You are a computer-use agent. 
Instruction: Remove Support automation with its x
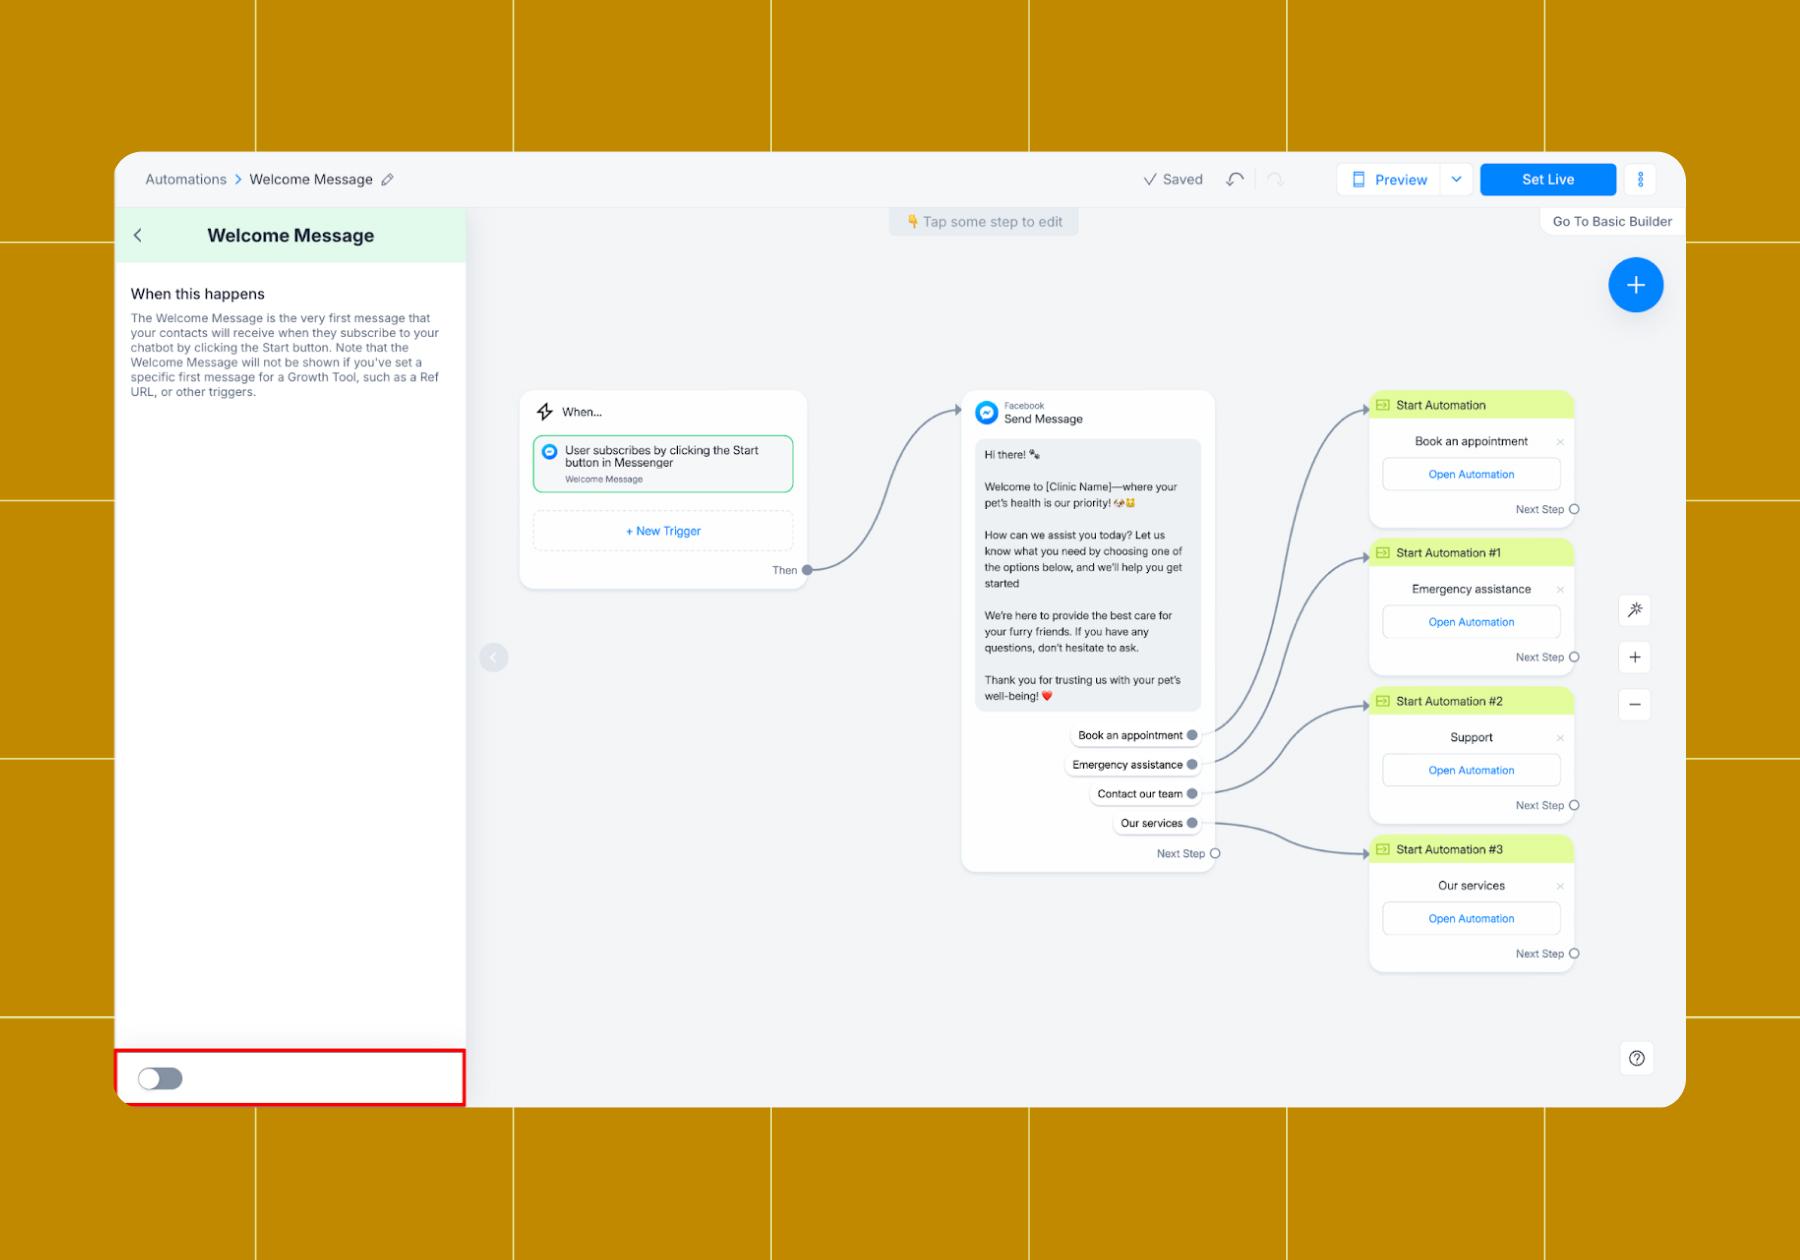click(1559, 738)
